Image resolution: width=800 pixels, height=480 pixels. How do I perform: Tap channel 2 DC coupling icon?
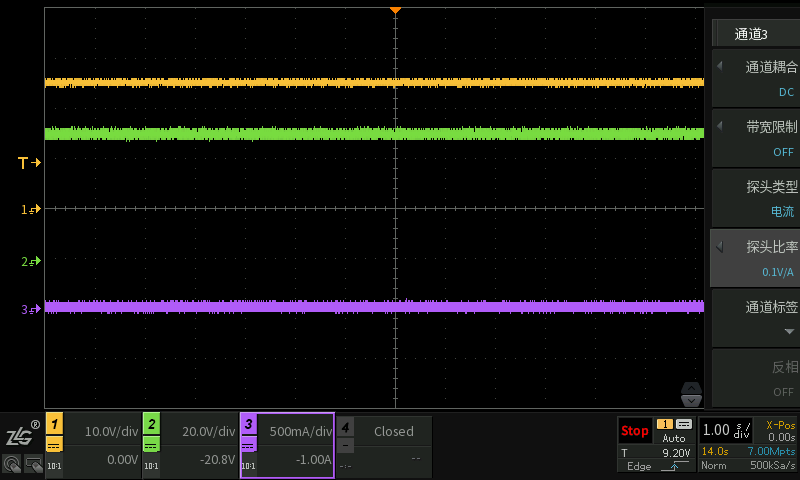[151, 446]
